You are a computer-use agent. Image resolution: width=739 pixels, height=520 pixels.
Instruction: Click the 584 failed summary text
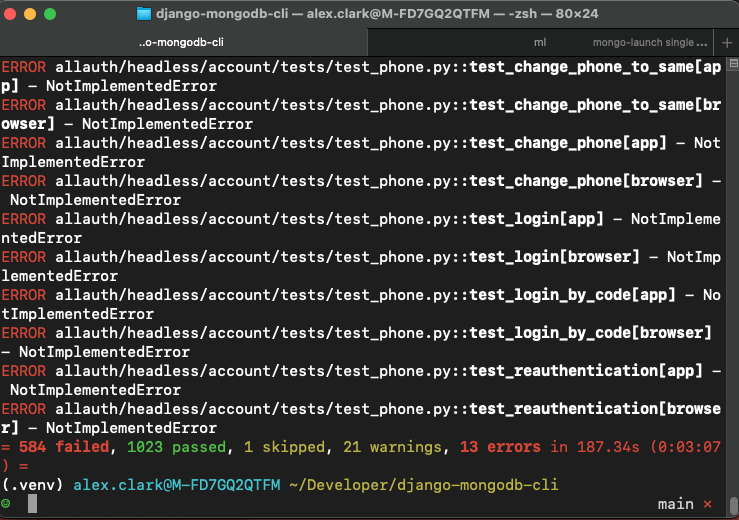click(x=64, y=446)
